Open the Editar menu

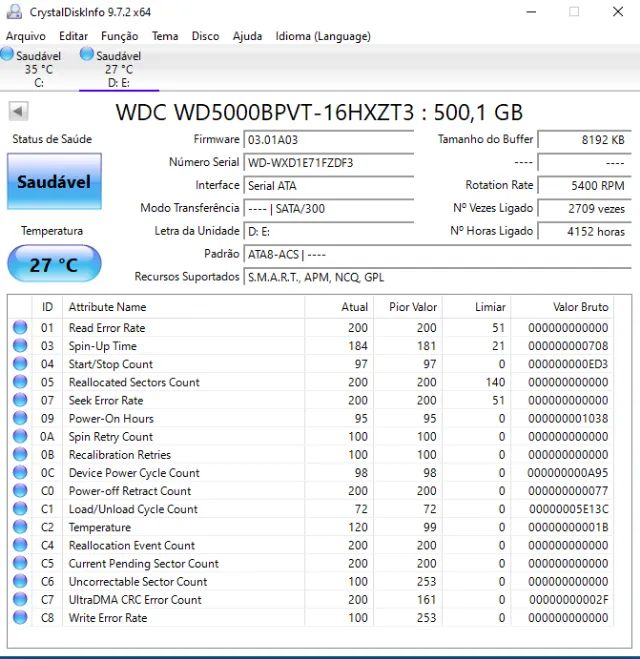pos(74,36)
